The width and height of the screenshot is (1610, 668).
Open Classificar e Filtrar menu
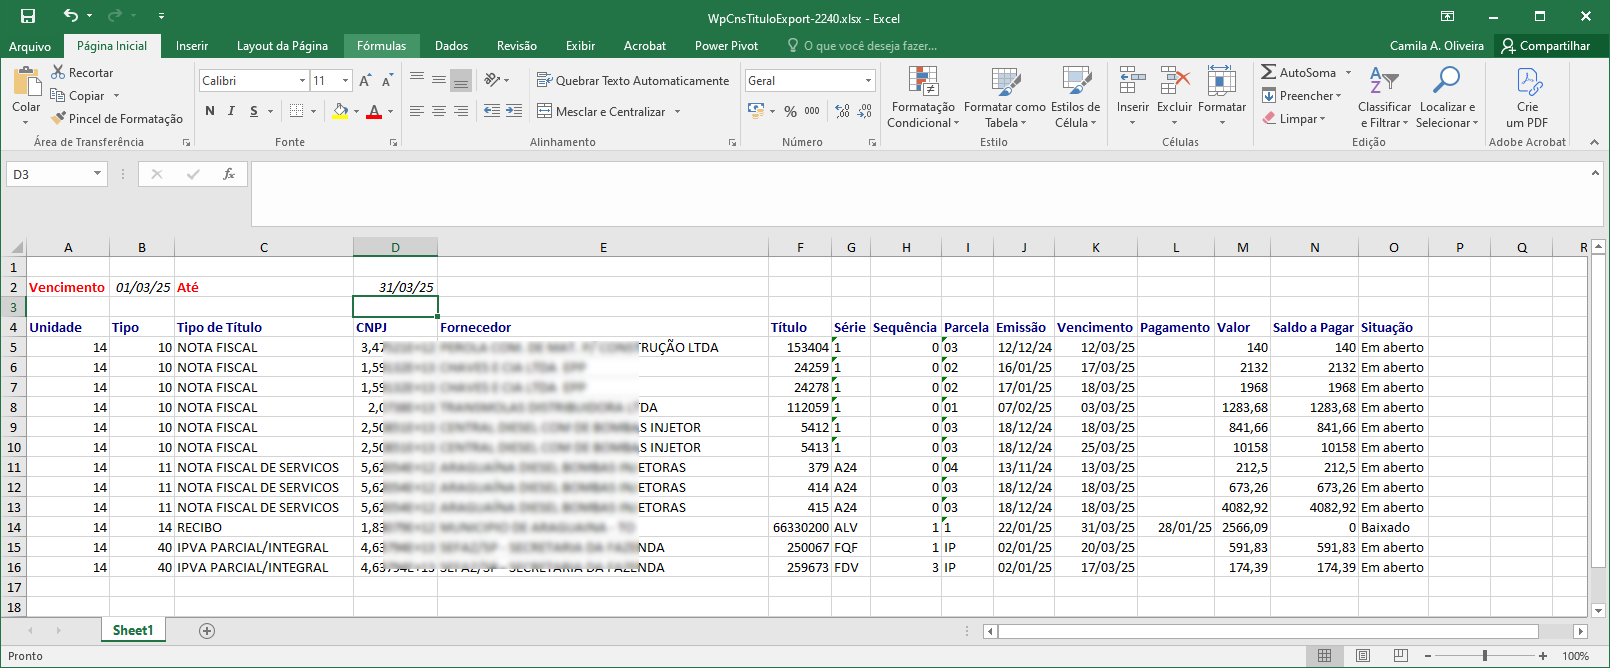[x=1384, y=97]
